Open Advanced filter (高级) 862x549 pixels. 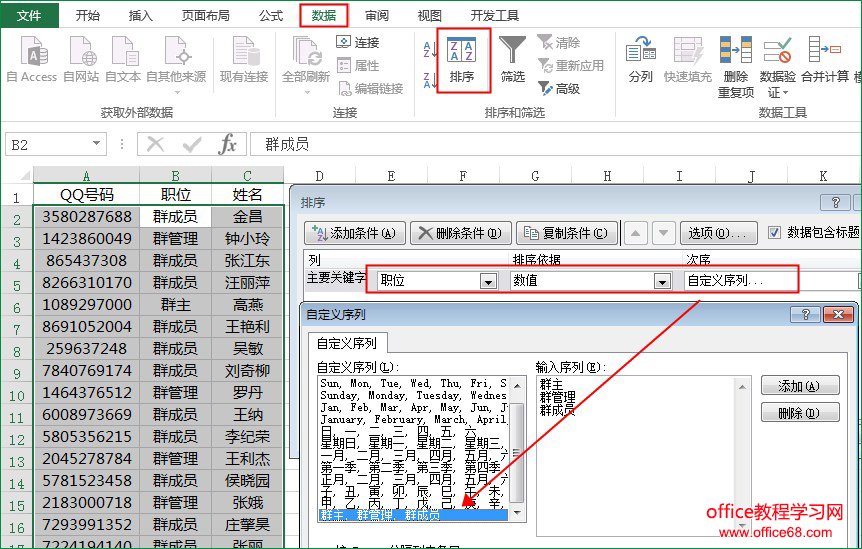coord(559,88)
